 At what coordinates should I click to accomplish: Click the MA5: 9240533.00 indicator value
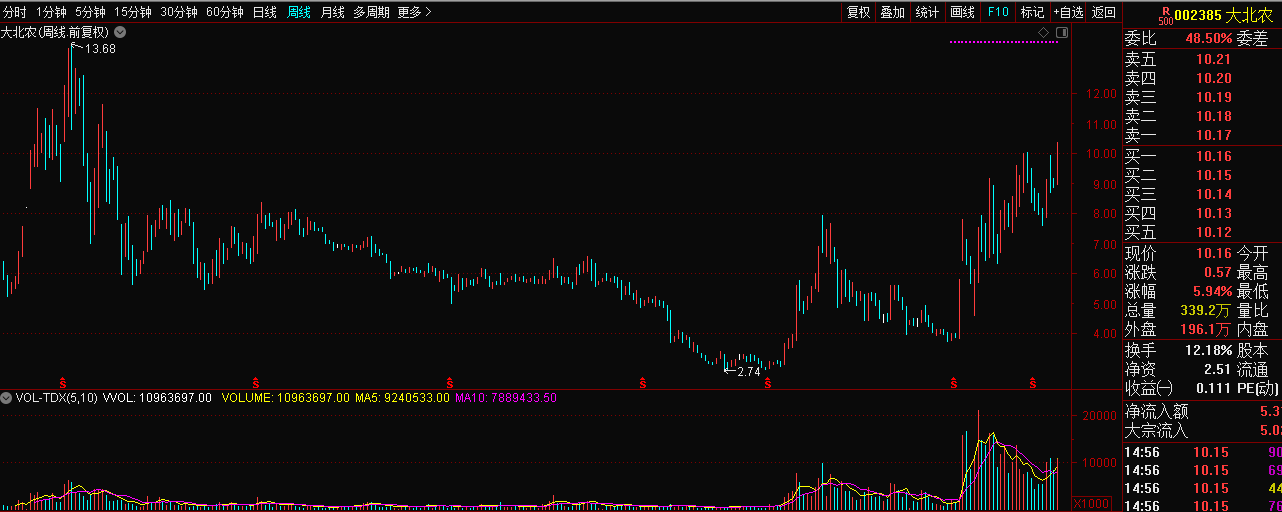tap(402, 397)
